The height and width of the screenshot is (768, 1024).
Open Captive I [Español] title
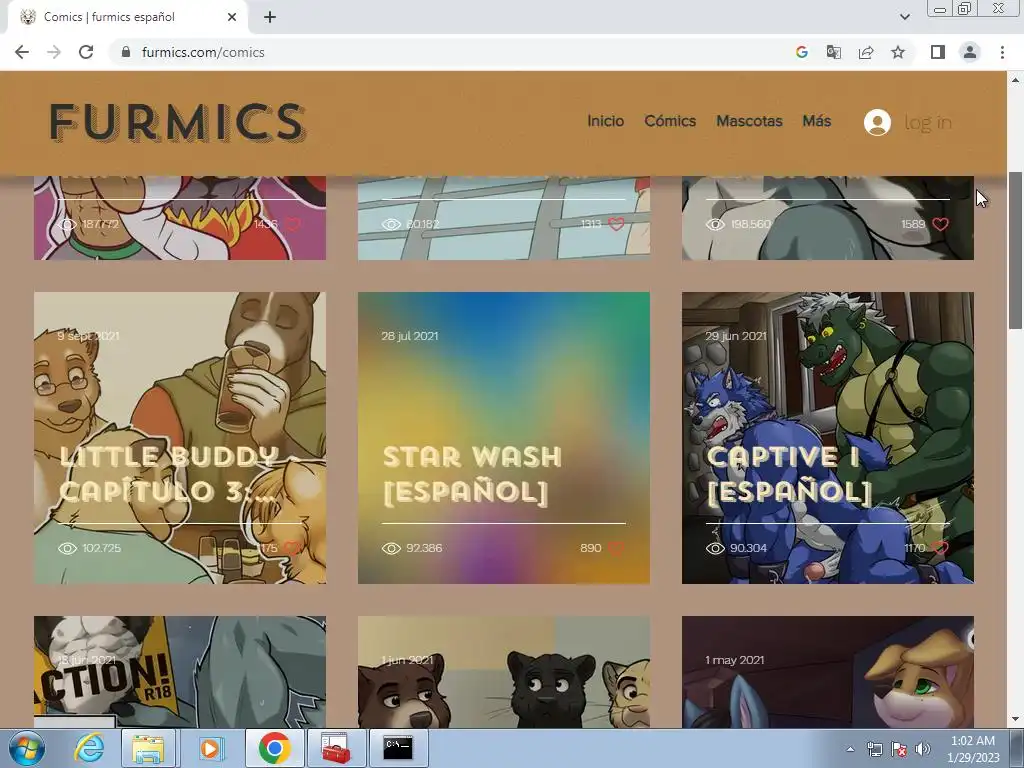pos(789,474)
